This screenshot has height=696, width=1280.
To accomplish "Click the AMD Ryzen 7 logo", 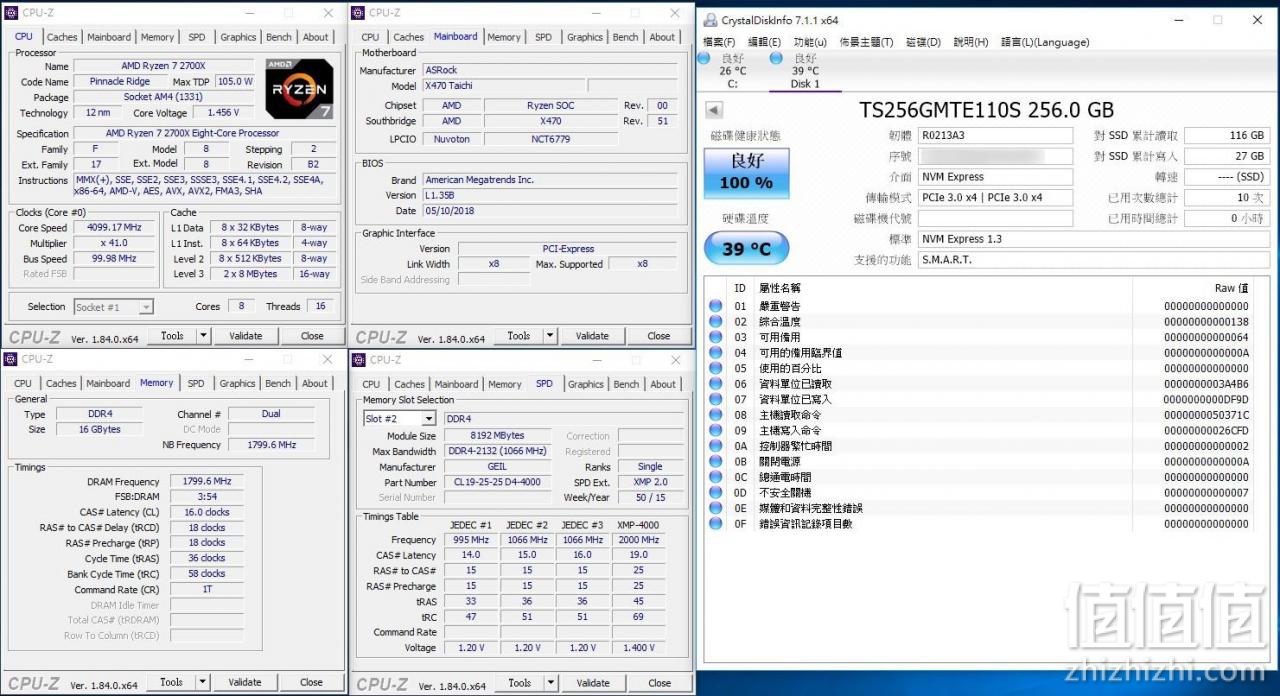I will point(300,89).
